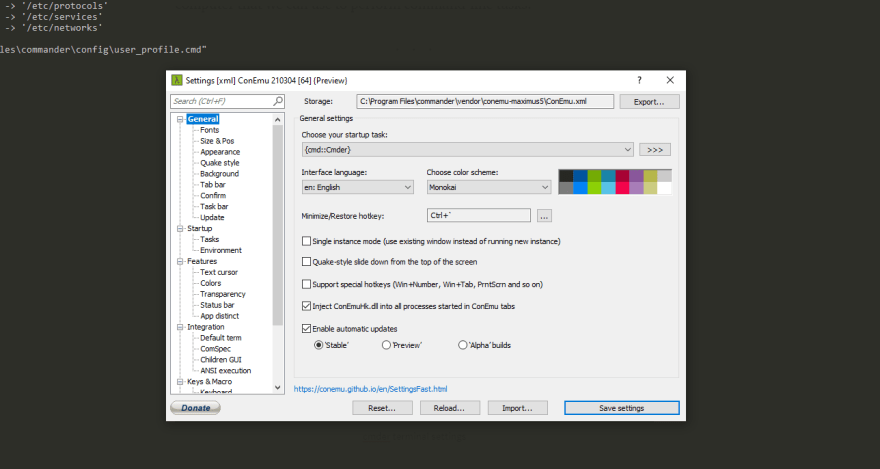
Task: Select App distinct in settings tree
Action: pos(219,316)
